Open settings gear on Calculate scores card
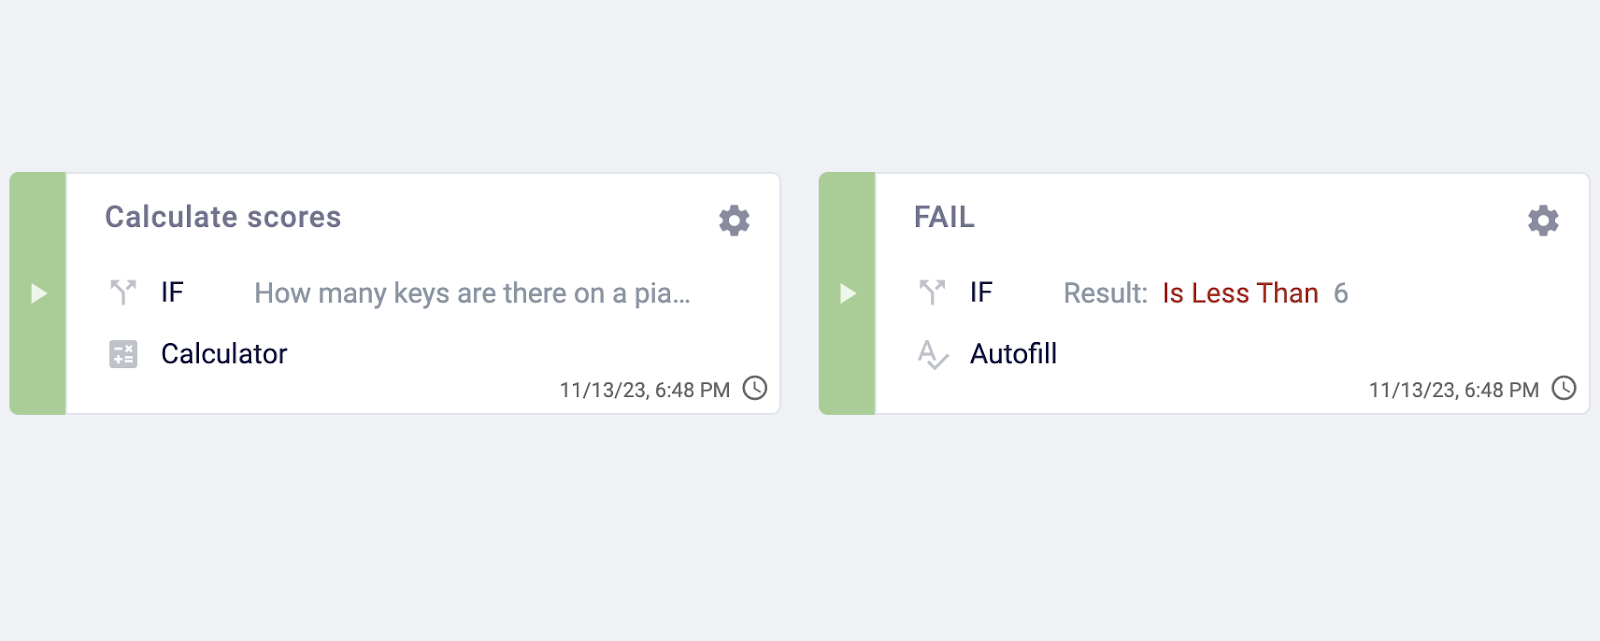 (x=734, y=220)
